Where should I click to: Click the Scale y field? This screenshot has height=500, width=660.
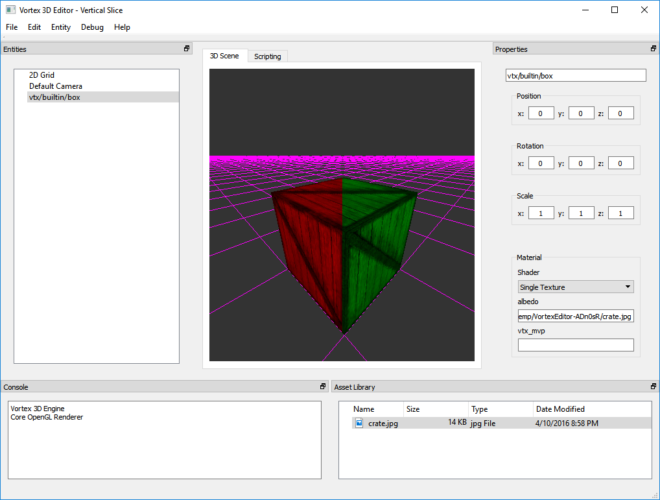click(x=581, y=213)
